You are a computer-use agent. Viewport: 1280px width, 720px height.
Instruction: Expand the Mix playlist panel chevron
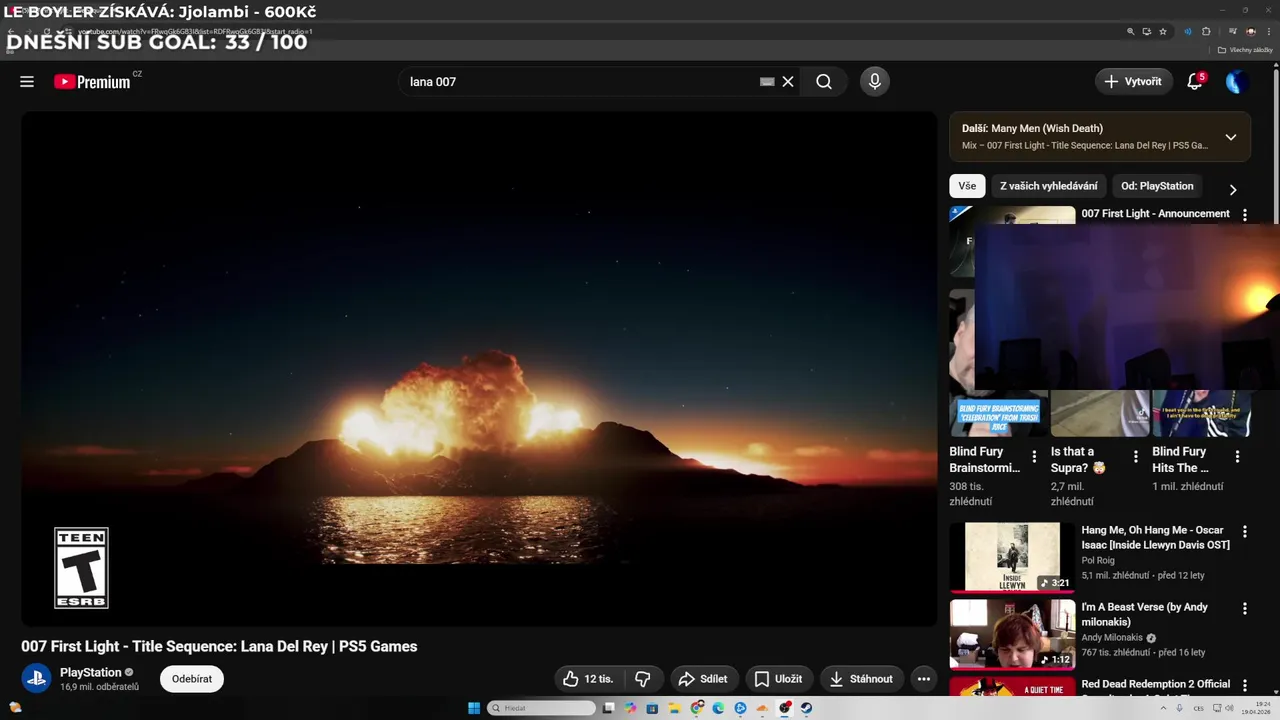(x=1231, y=137)
